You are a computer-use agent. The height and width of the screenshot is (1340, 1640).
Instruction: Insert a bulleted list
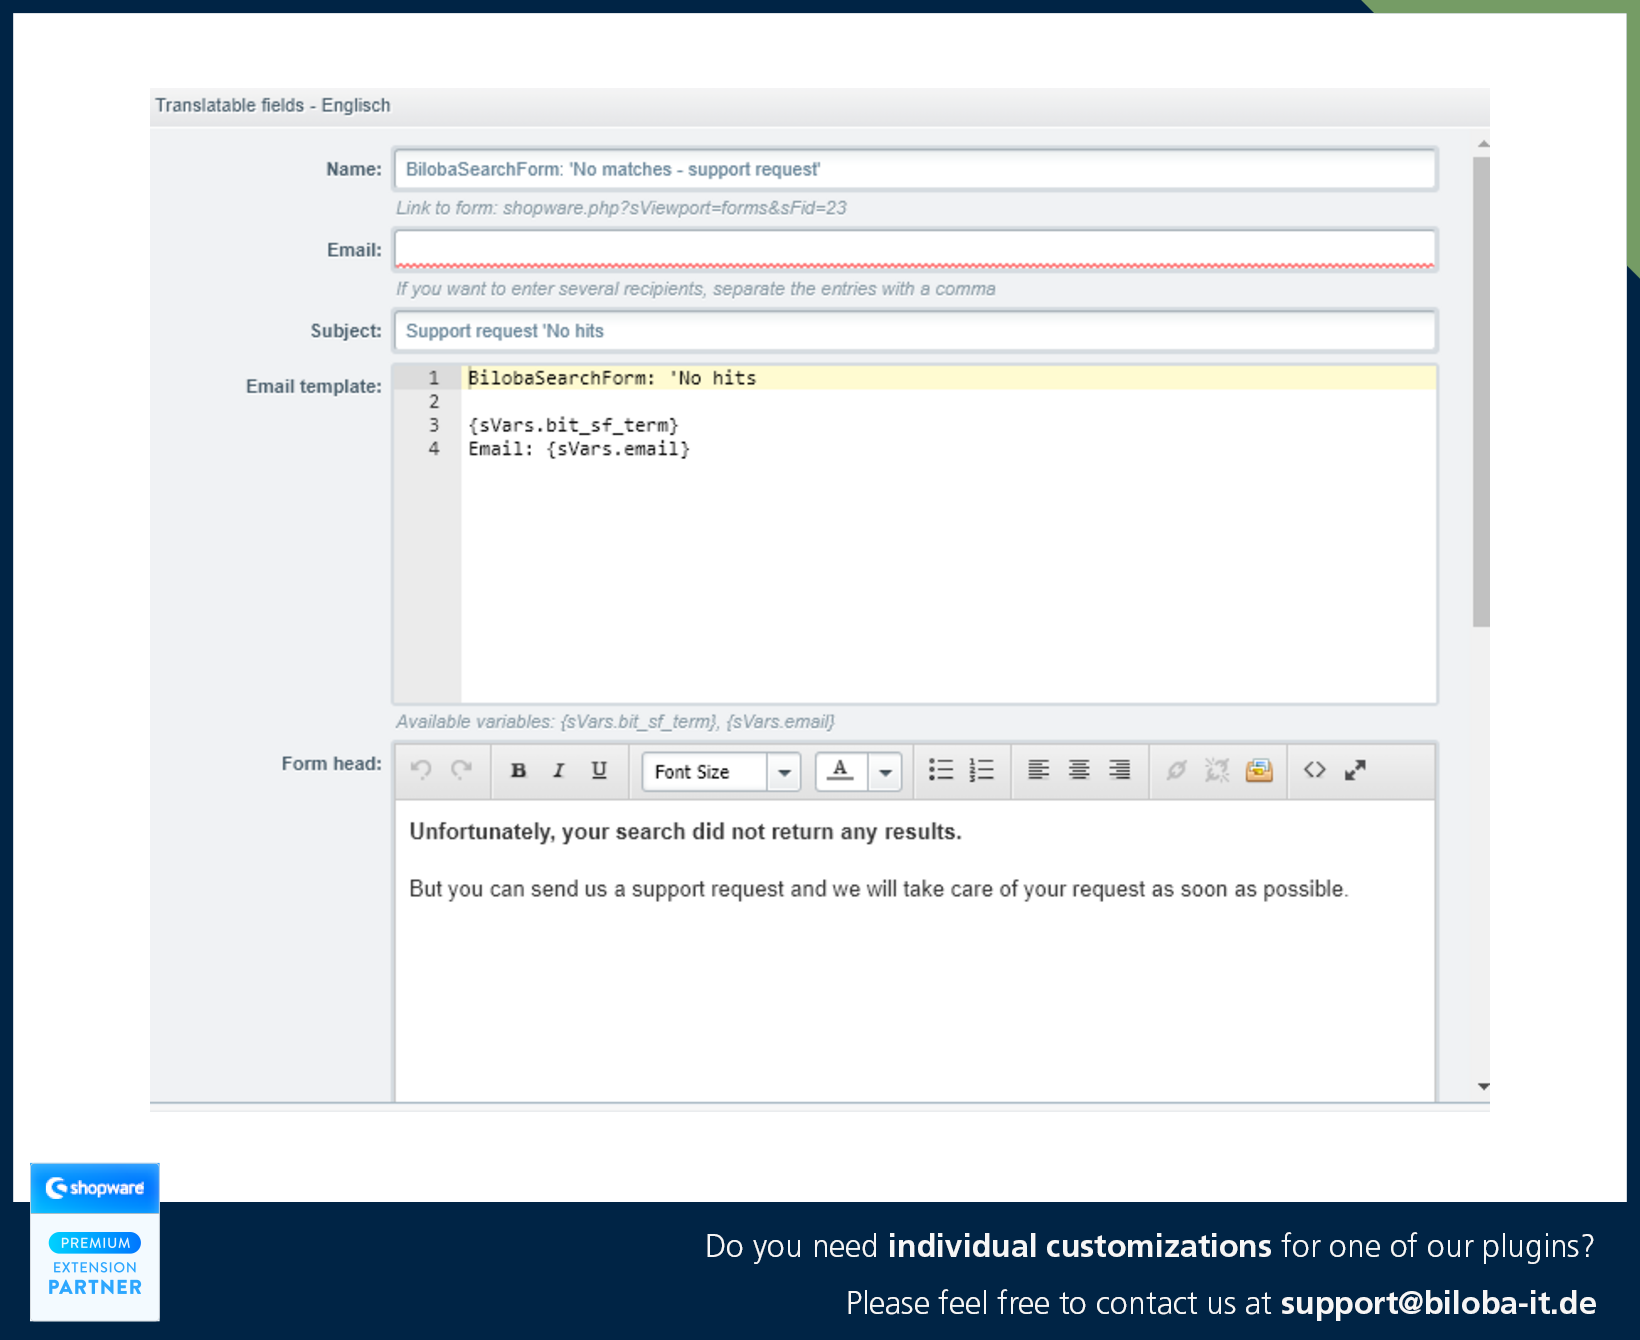click(940, 770)
